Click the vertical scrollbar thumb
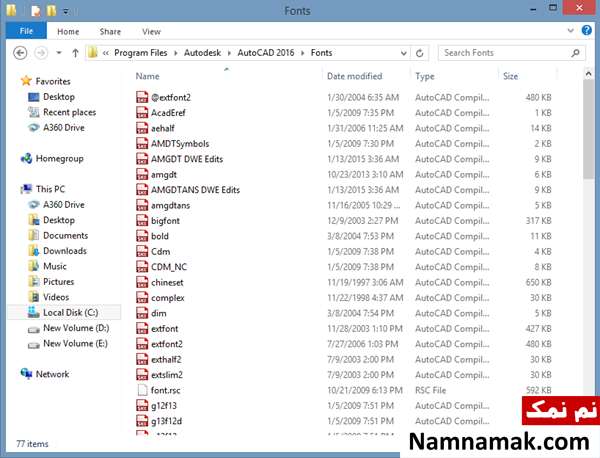 (x=589, y=129)
